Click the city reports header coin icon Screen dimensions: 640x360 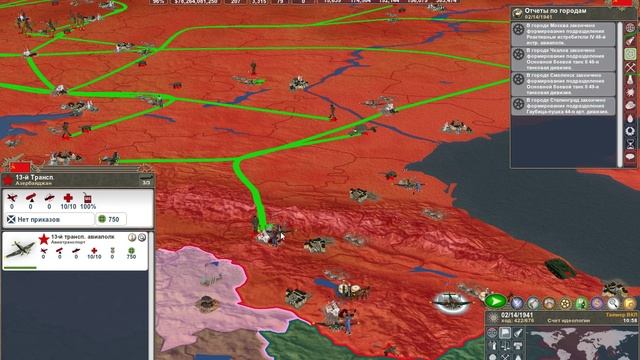click(518, 13)
